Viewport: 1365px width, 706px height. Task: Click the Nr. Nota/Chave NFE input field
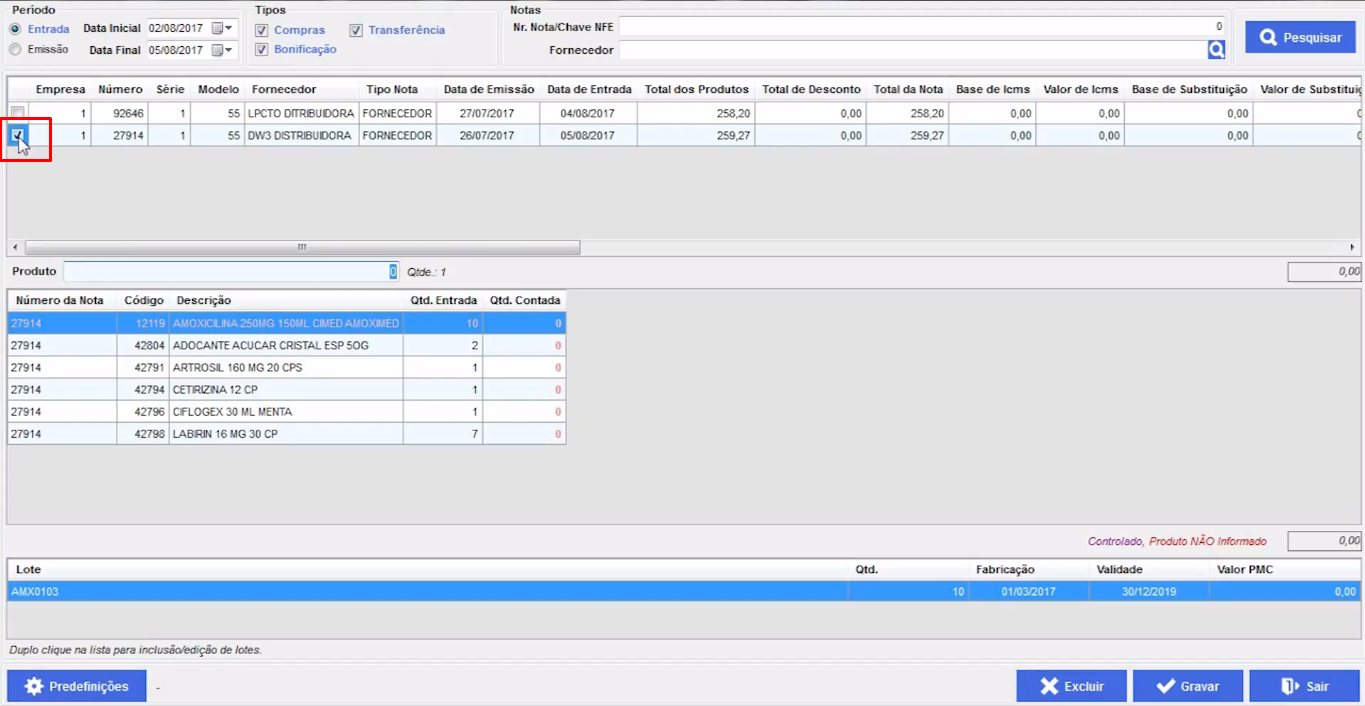[920, 27]
